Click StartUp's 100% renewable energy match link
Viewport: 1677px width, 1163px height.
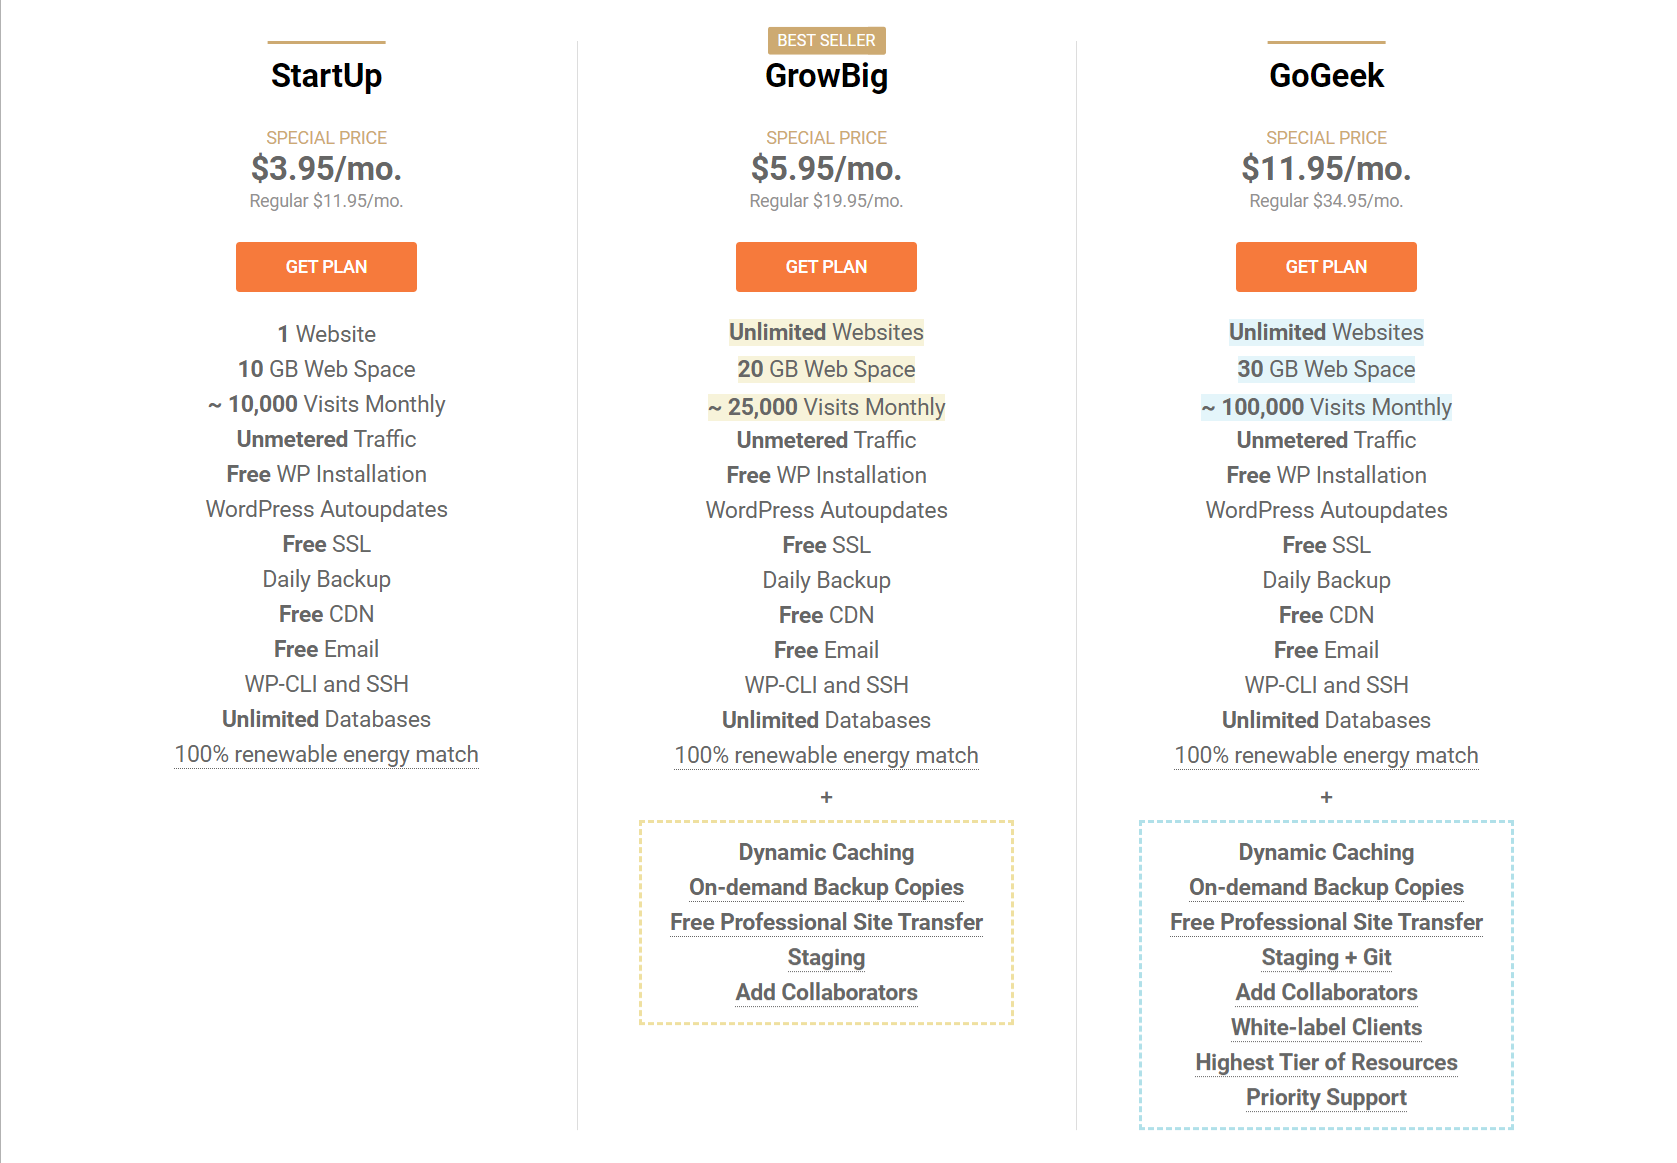pos(326,755)
